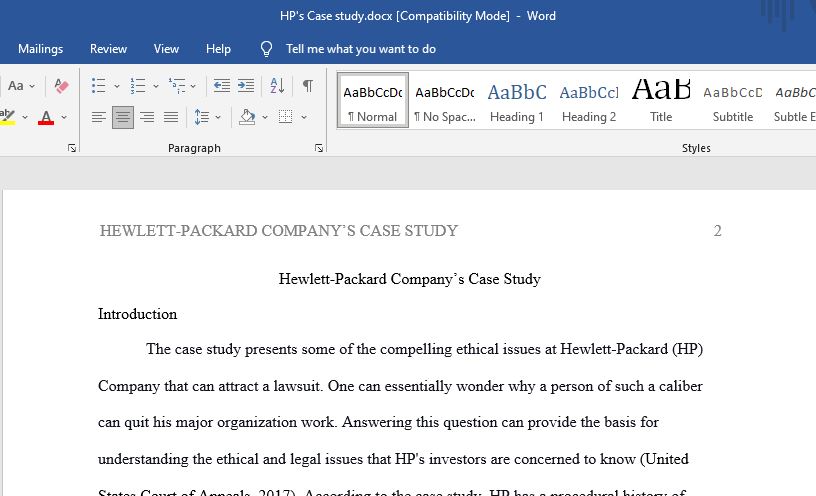Click the line starting 'understanding the ethical'
816x496 pixels.
tap(393, 459)
